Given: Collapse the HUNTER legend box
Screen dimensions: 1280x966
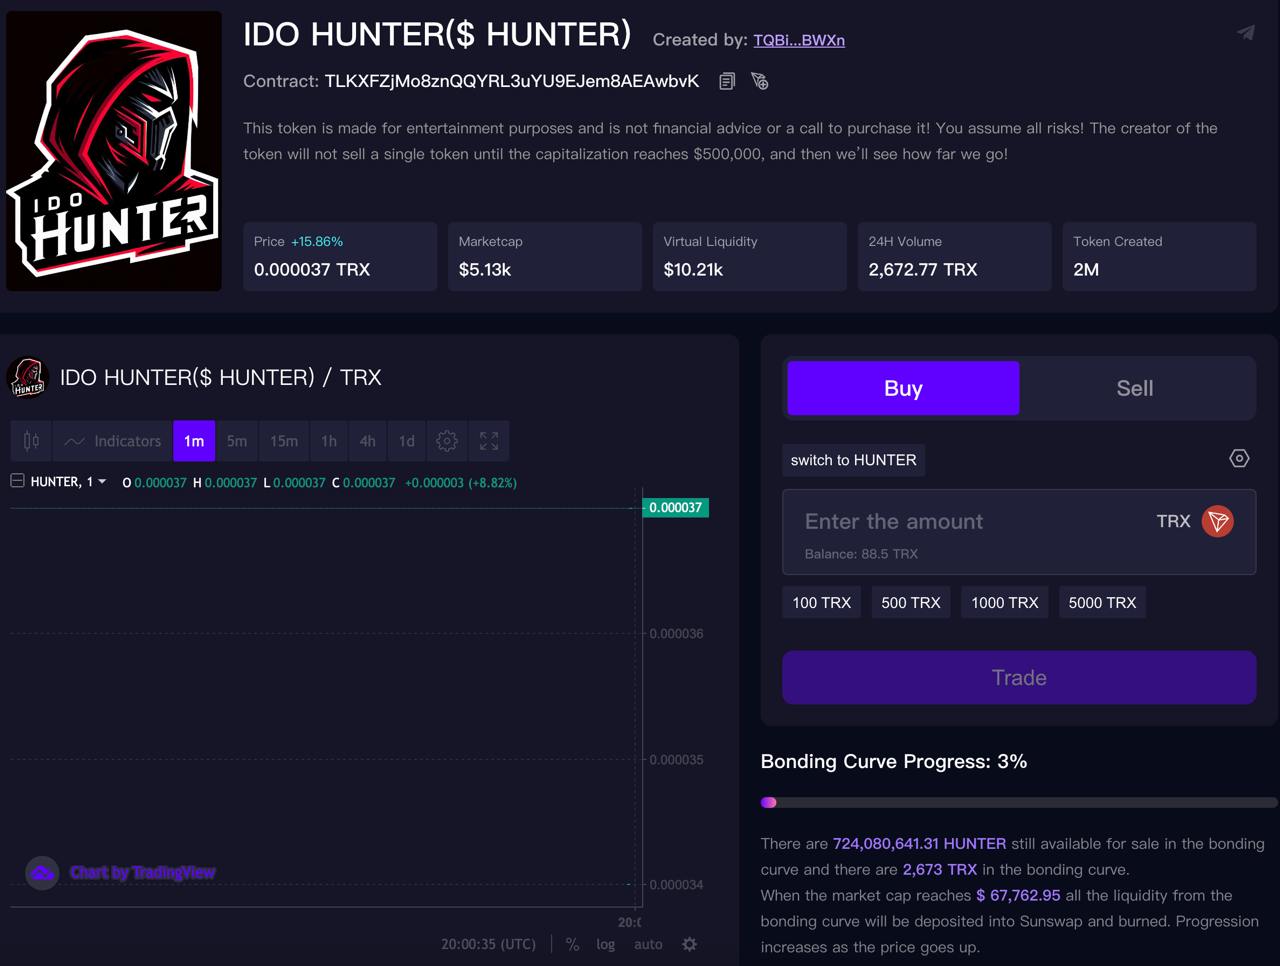Looking at the screenshot, I should (18, 481).
